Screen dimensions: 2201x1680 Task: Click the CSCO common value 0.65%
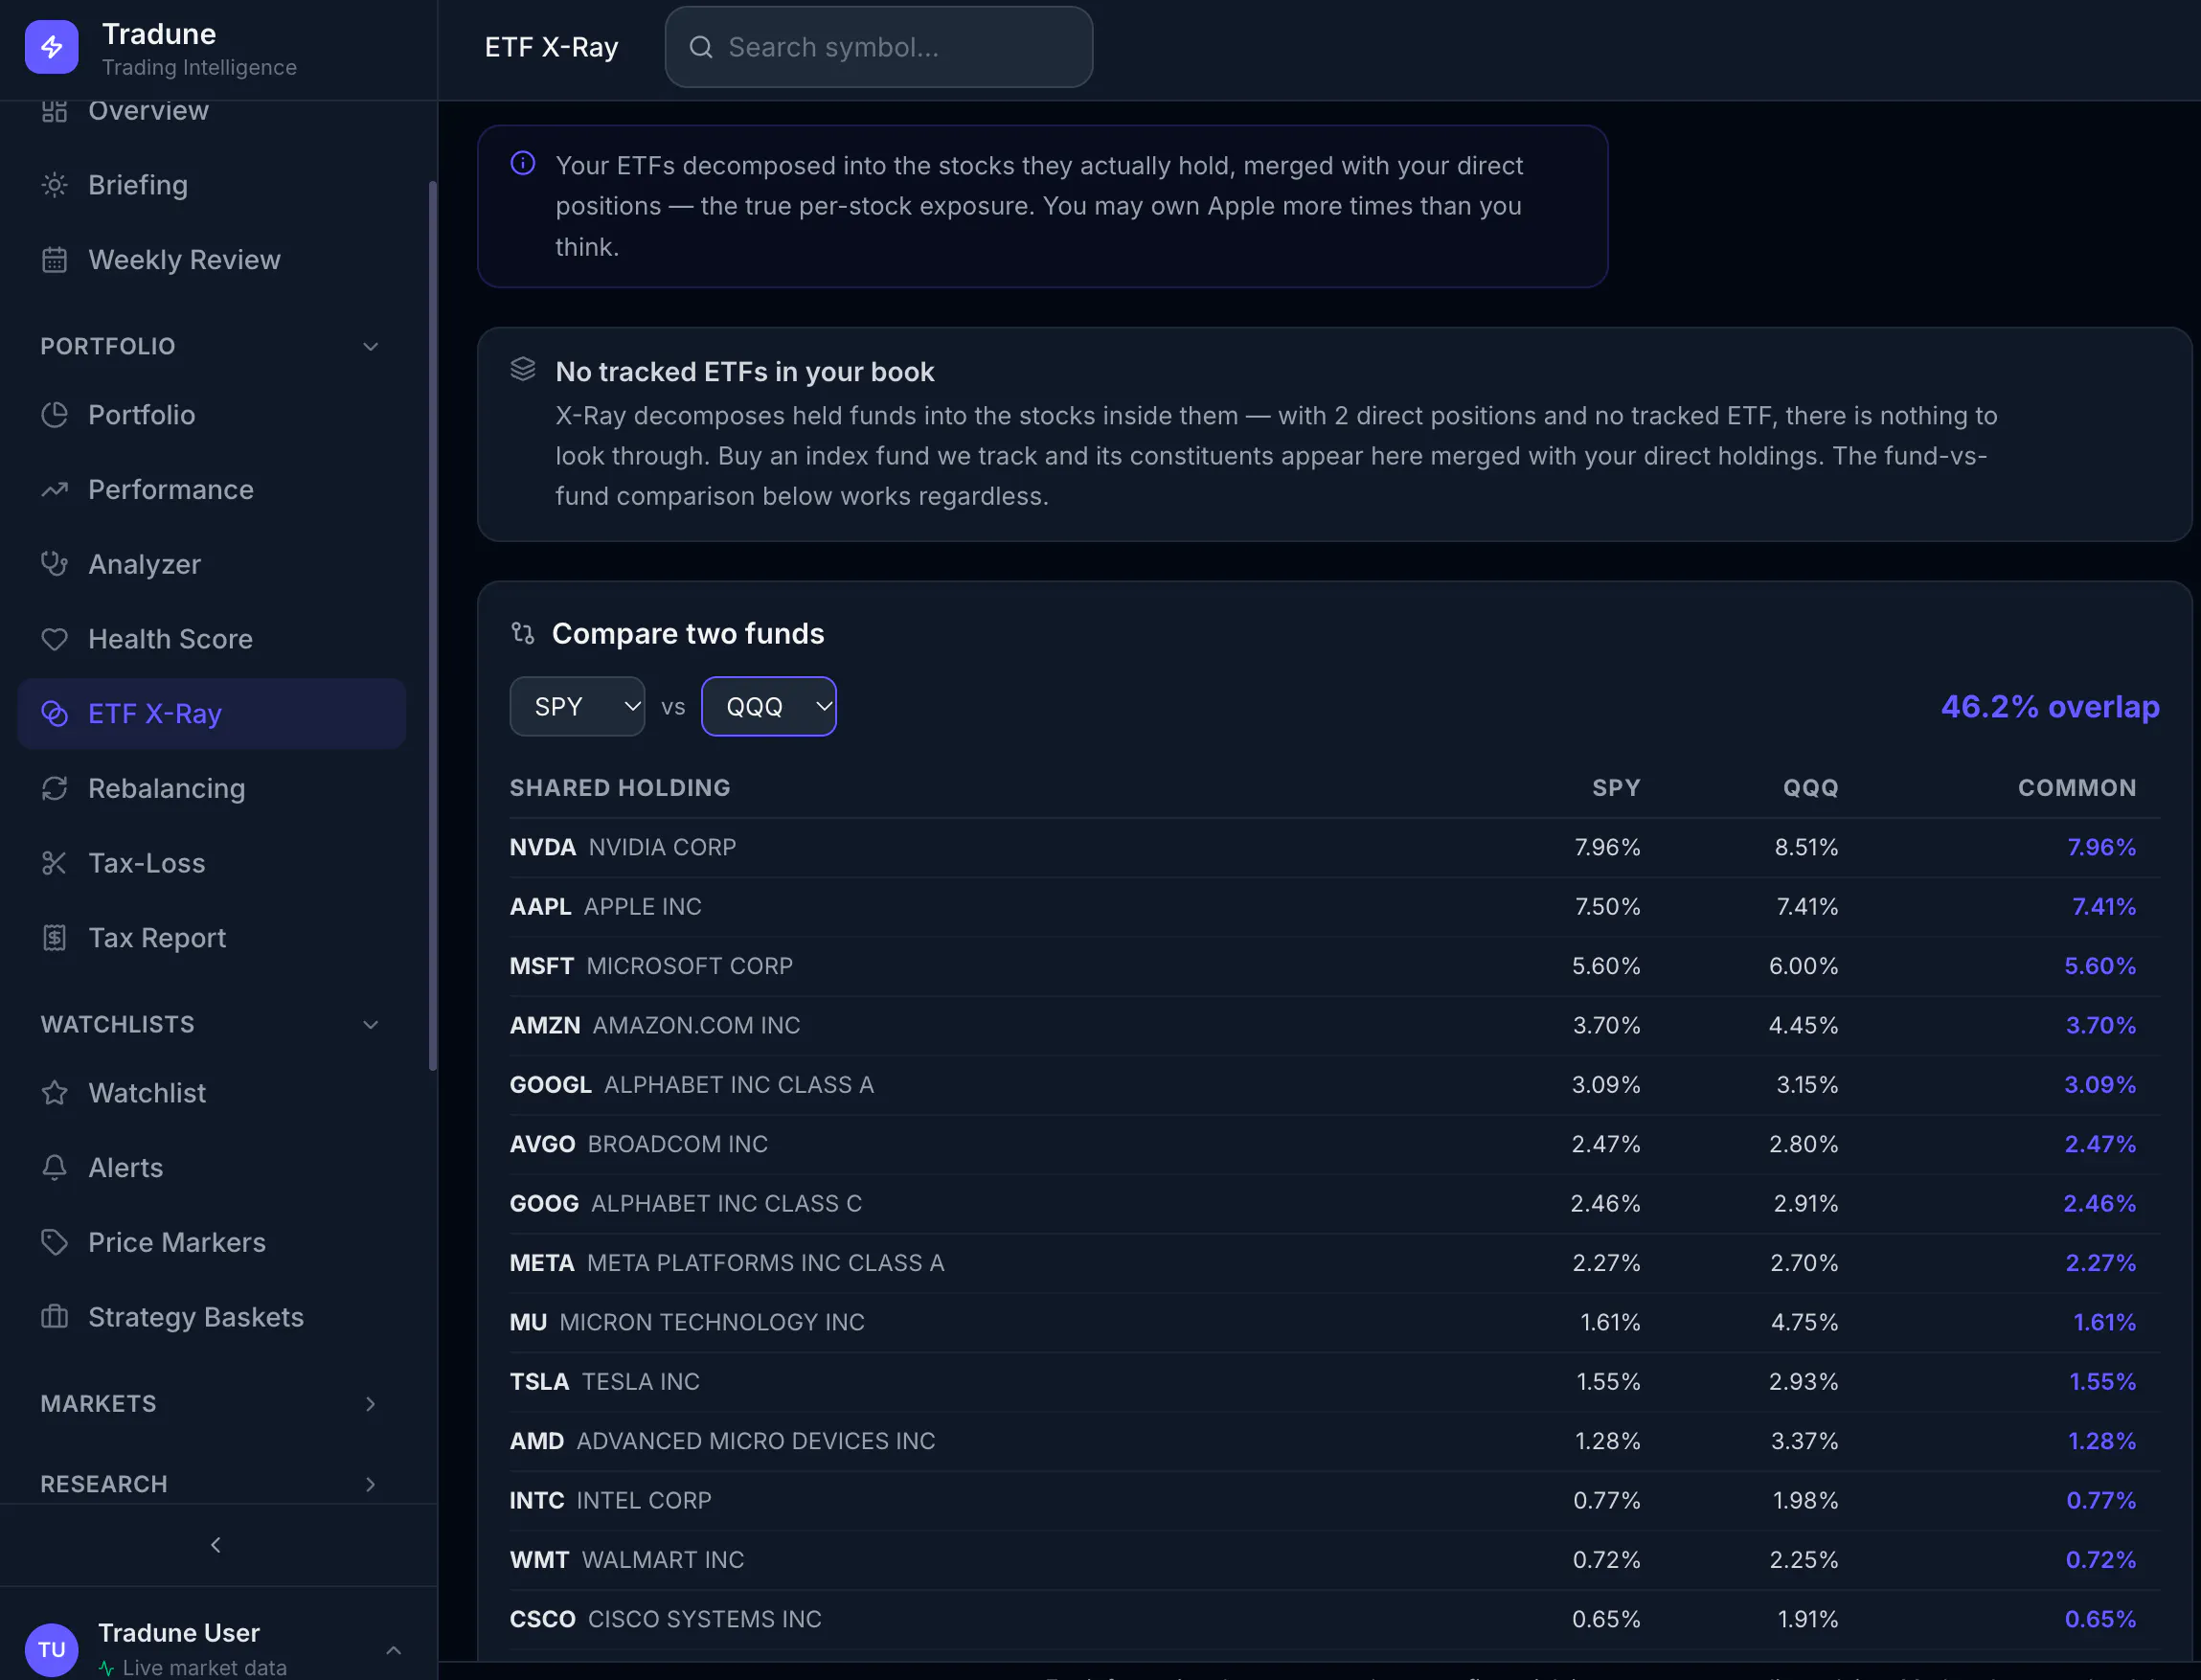[2100, 1619]
